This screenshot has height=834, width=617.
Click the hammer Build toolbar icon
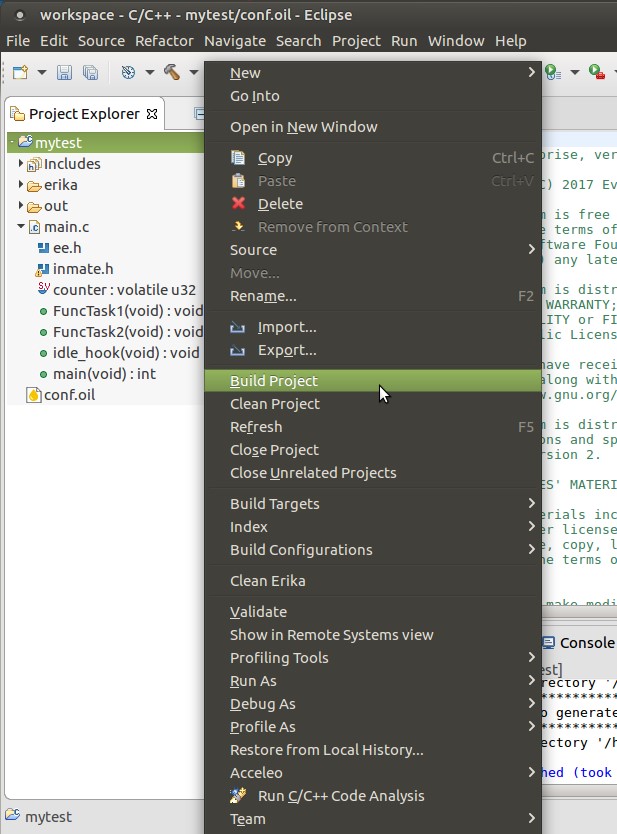[x=172, y=72]
